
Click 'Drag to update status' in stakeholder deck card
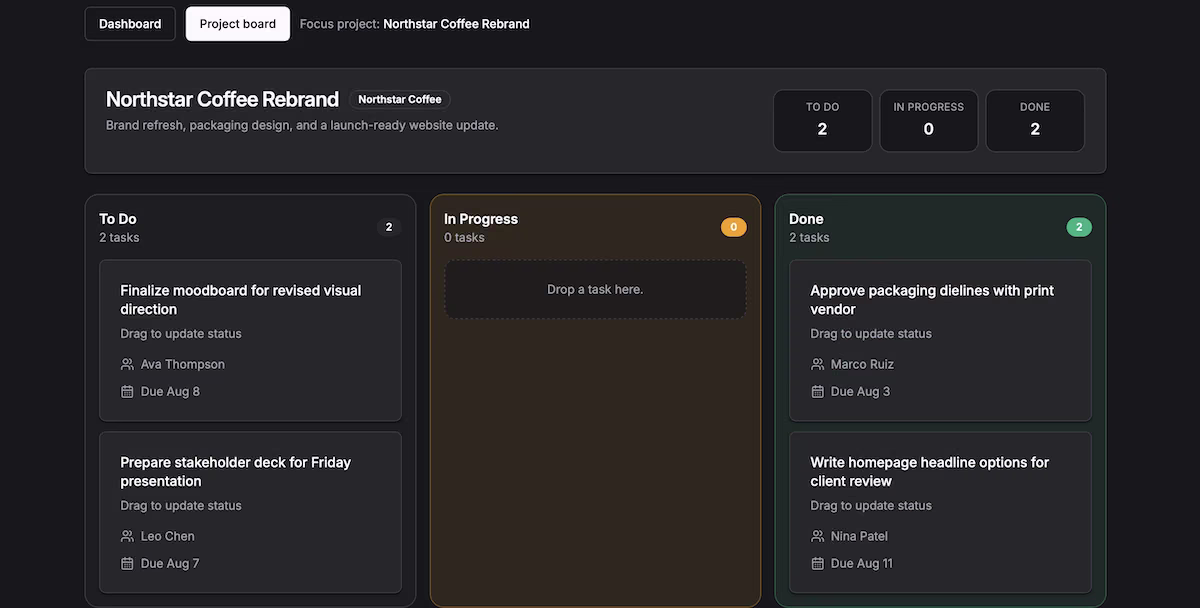point(181,505)
